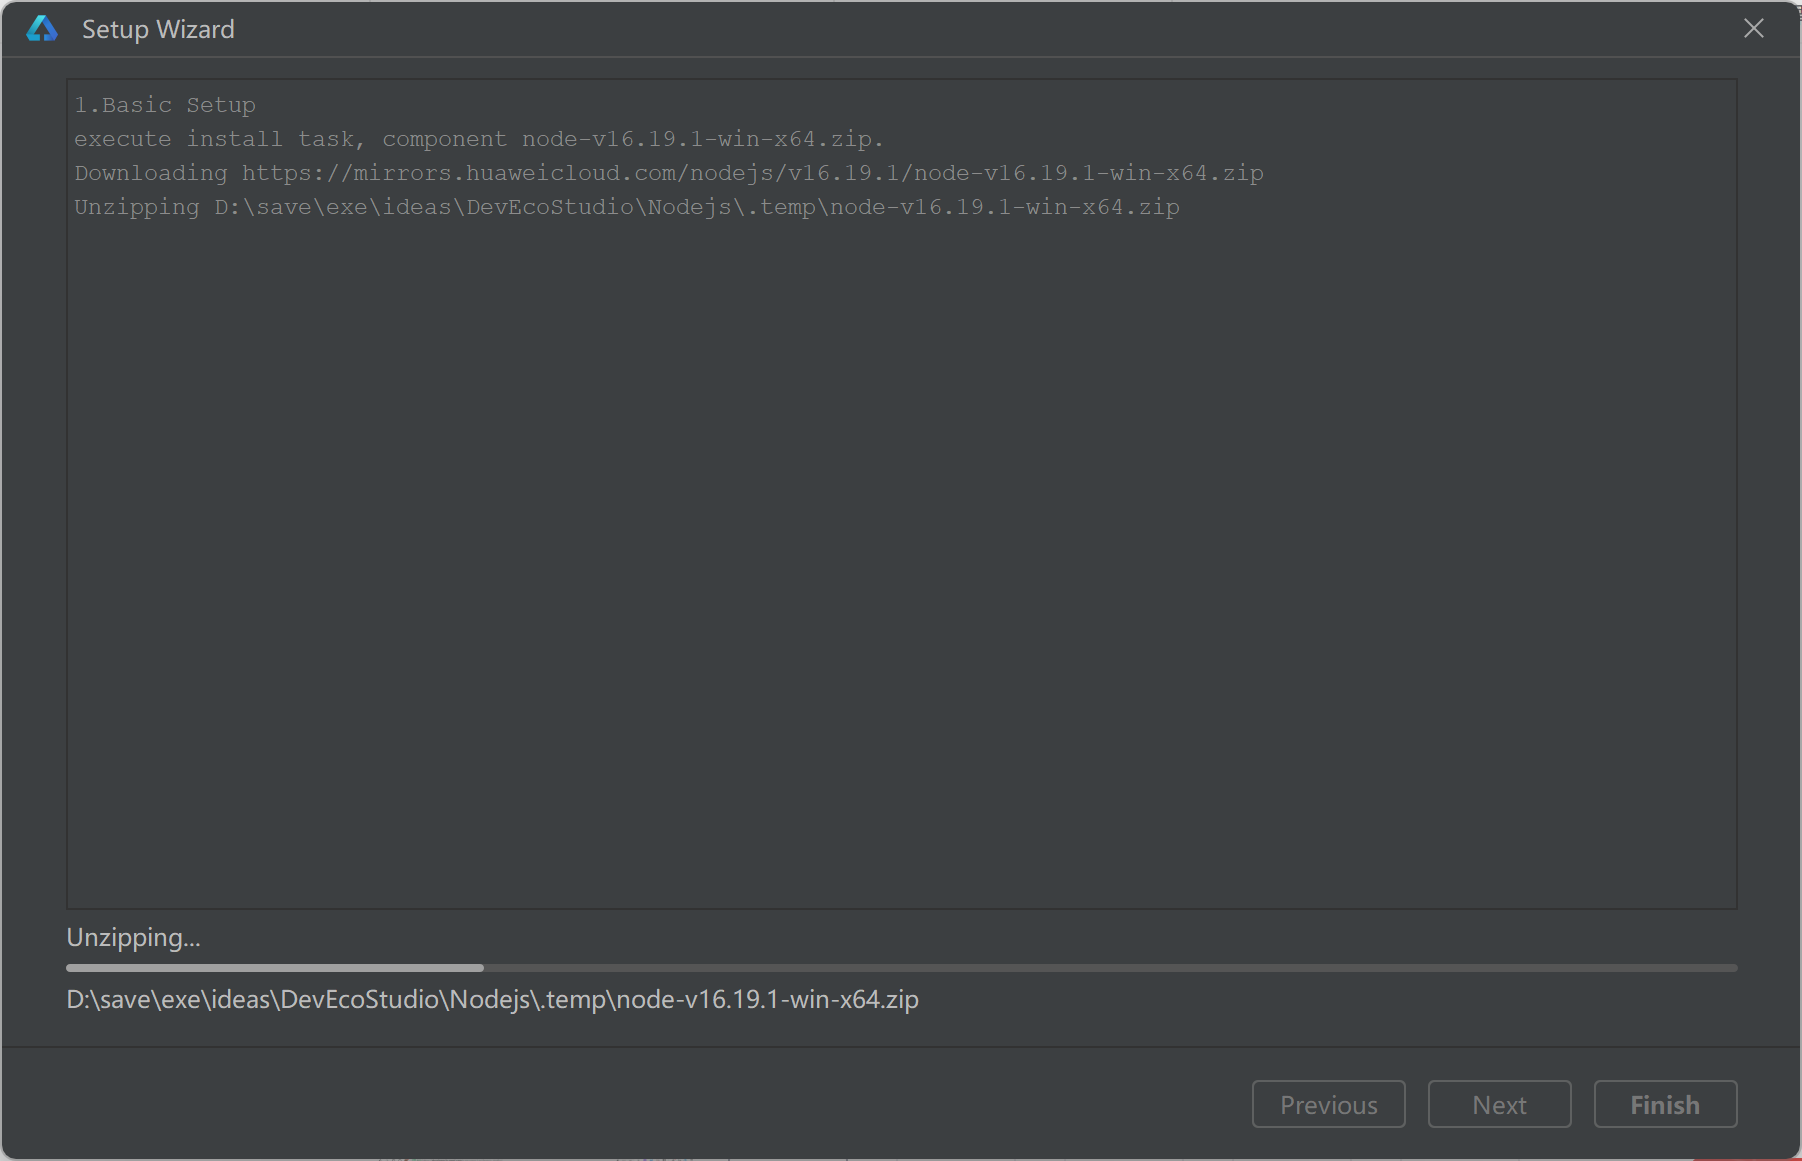Viewport: 1802px width, 1161px height.
Task: Click the blank footer area left of Previous
Action: tap(620, 1104)
